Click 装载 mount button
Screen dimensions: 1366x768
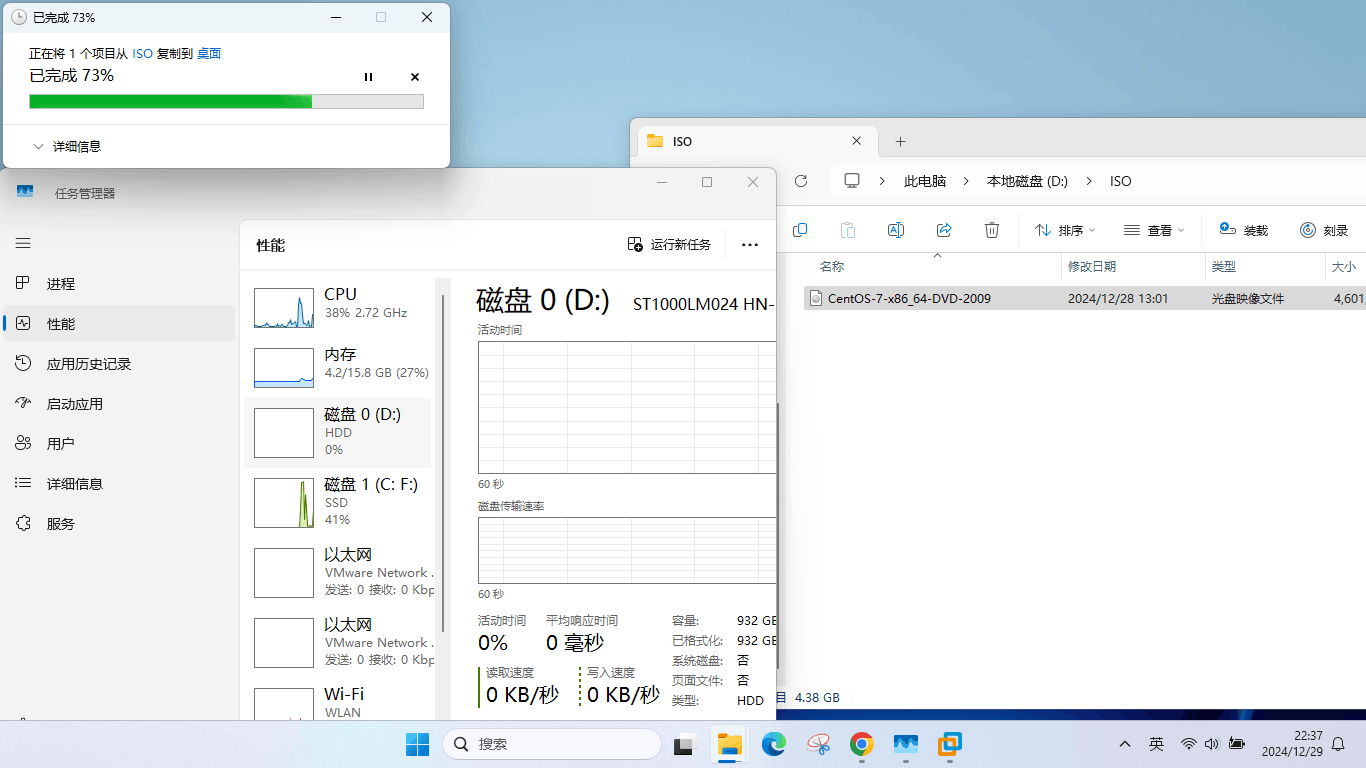pos(1244,230)
